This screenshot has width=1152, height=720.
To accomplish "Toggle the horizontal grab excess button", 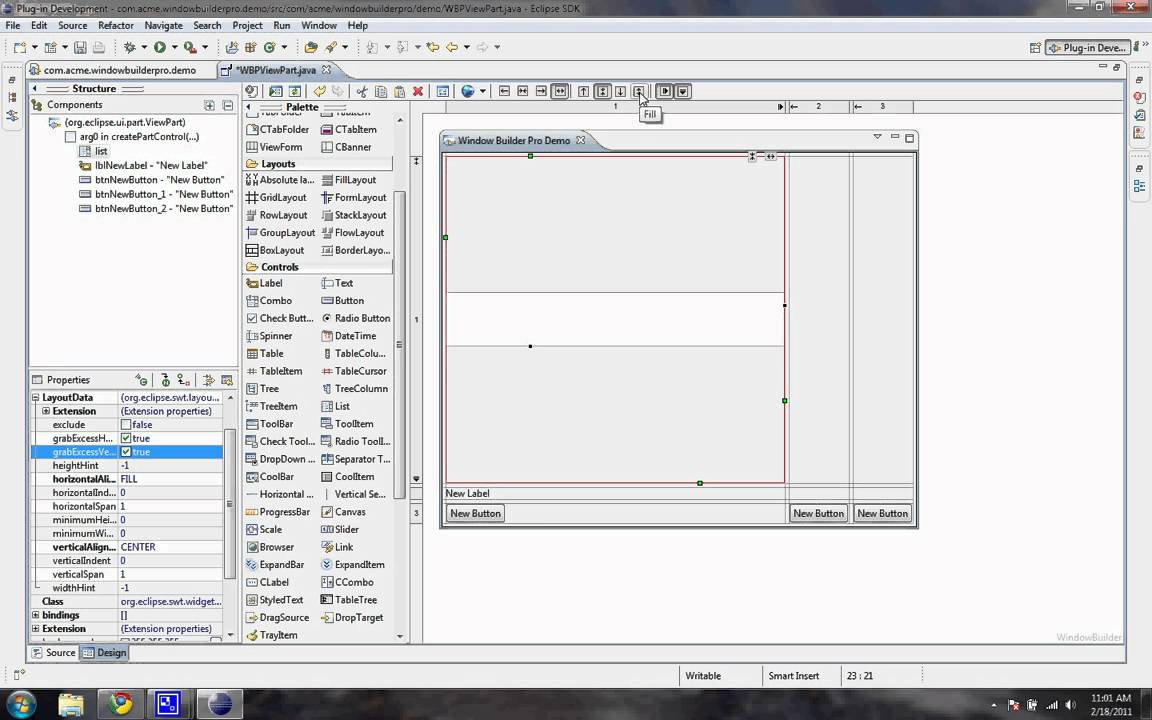I will point(664,91).
